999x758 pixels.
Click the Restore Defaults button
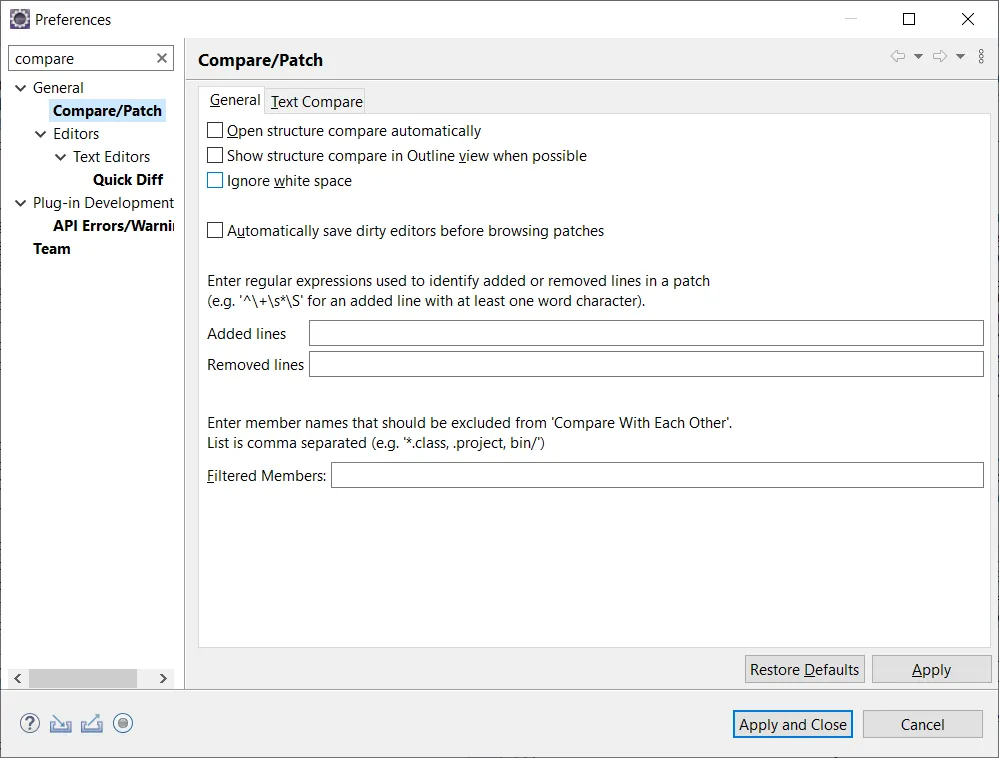pyautogui.click(x=804, y=670)
